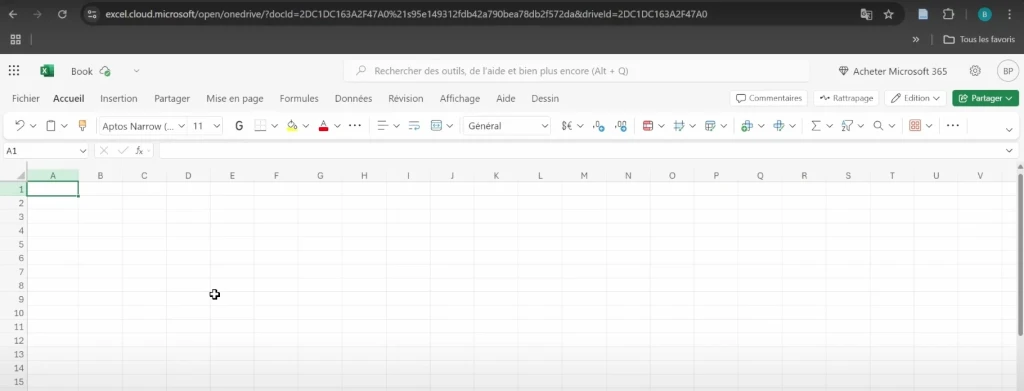Open the Fichier menu

tap(25, 99)
